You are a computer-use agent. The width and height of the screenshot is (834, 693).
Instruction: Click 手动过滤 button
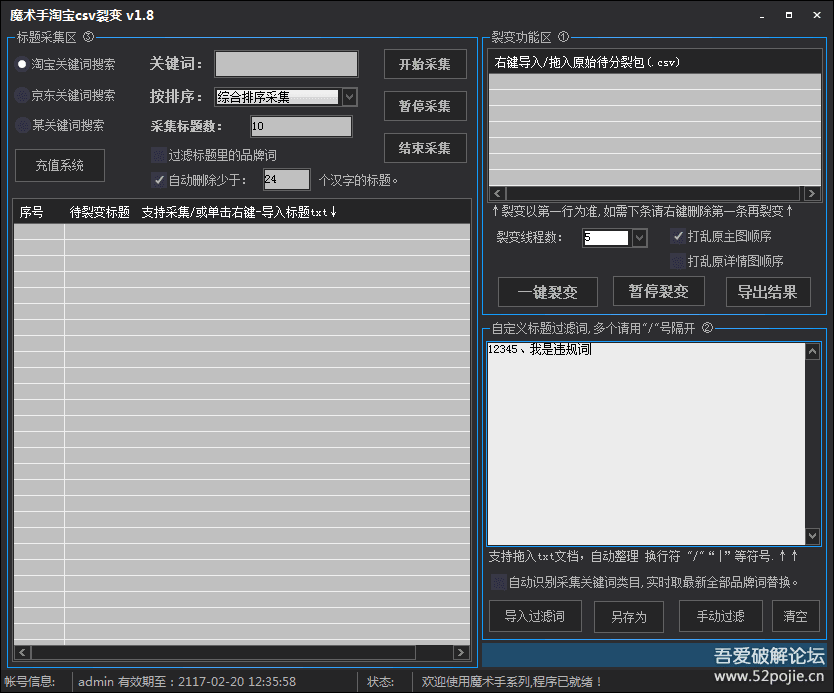tap(721, 616)
